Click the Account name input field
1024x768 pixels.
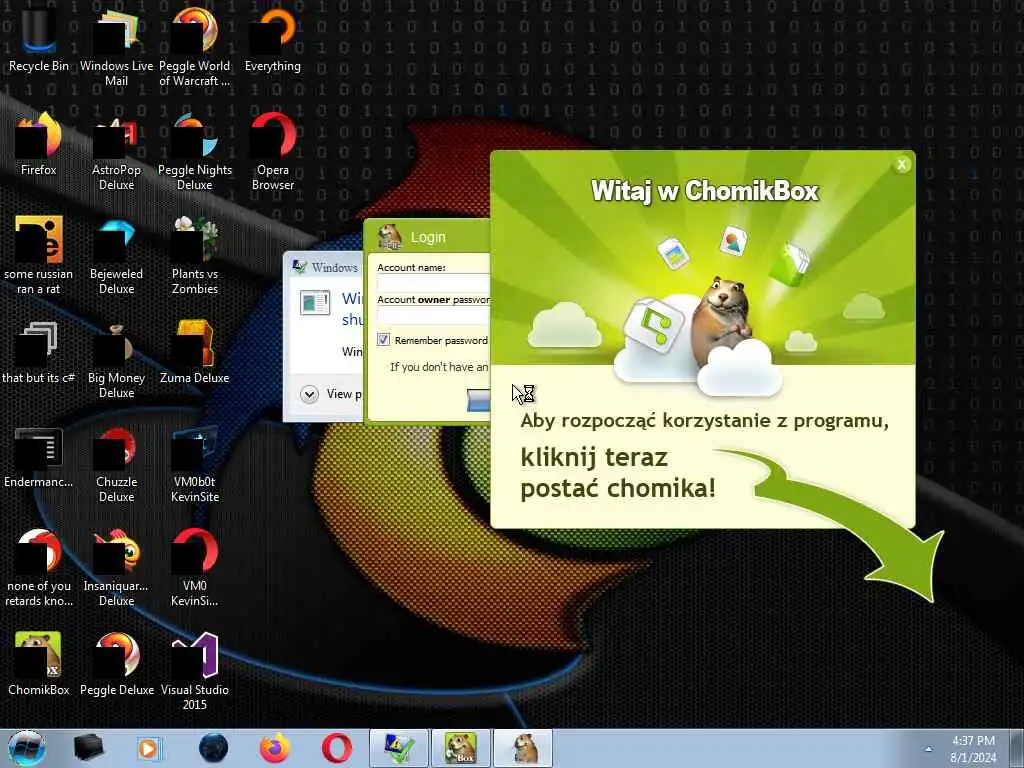click(434, 282)
